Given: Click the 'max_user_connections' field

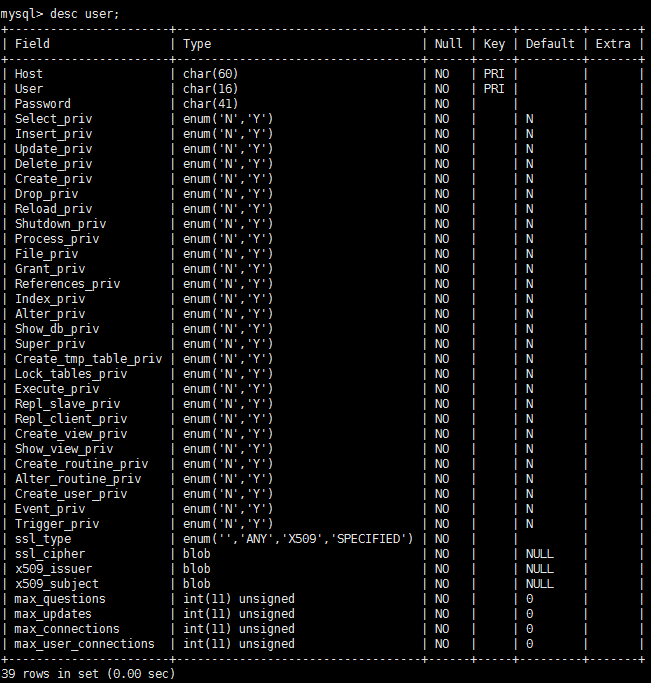Looking at the screenshot, I should click(84, 644).
